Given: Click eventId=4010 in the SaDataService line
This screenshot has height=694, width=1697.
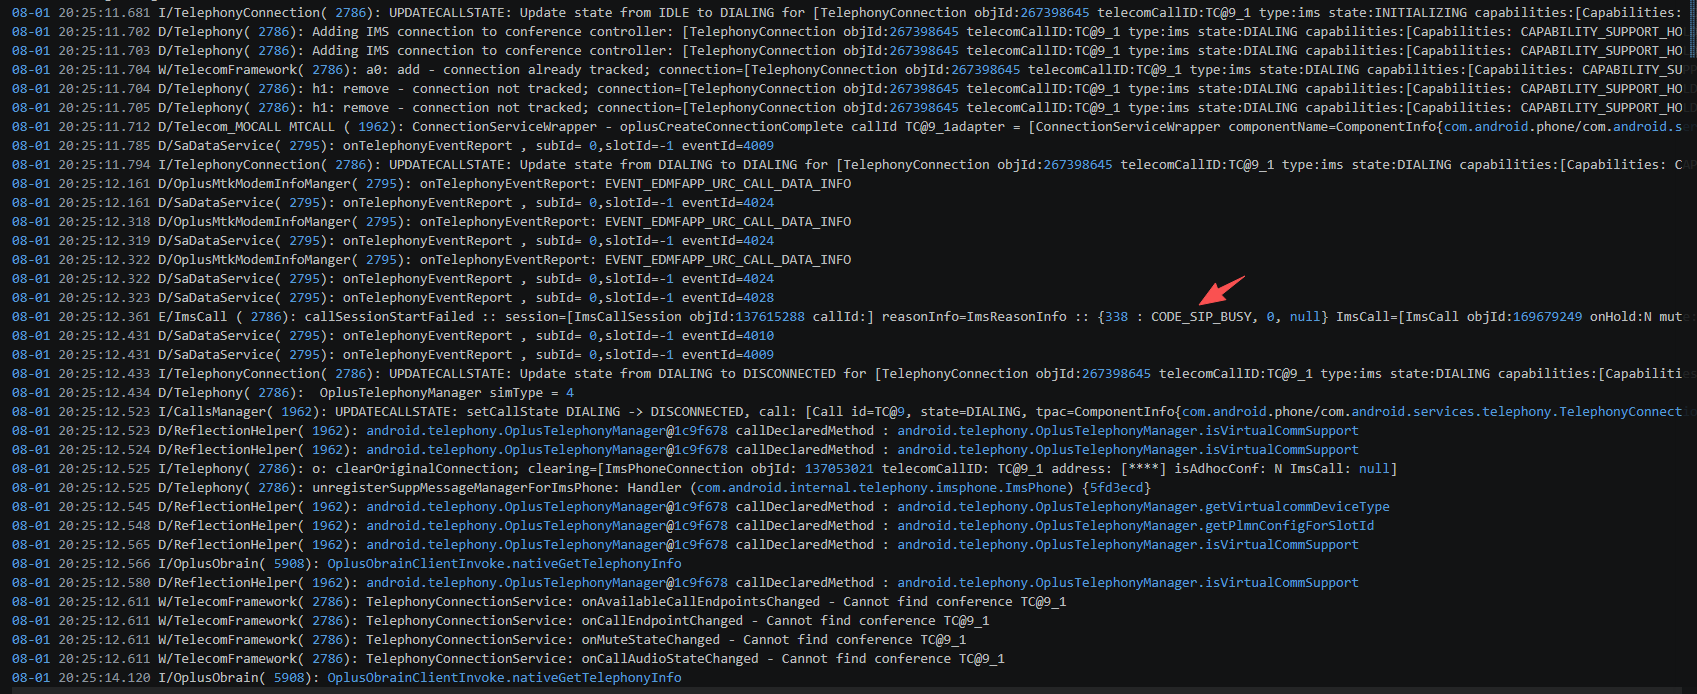Looking at the screenshot, I should (x=727, y=336).
